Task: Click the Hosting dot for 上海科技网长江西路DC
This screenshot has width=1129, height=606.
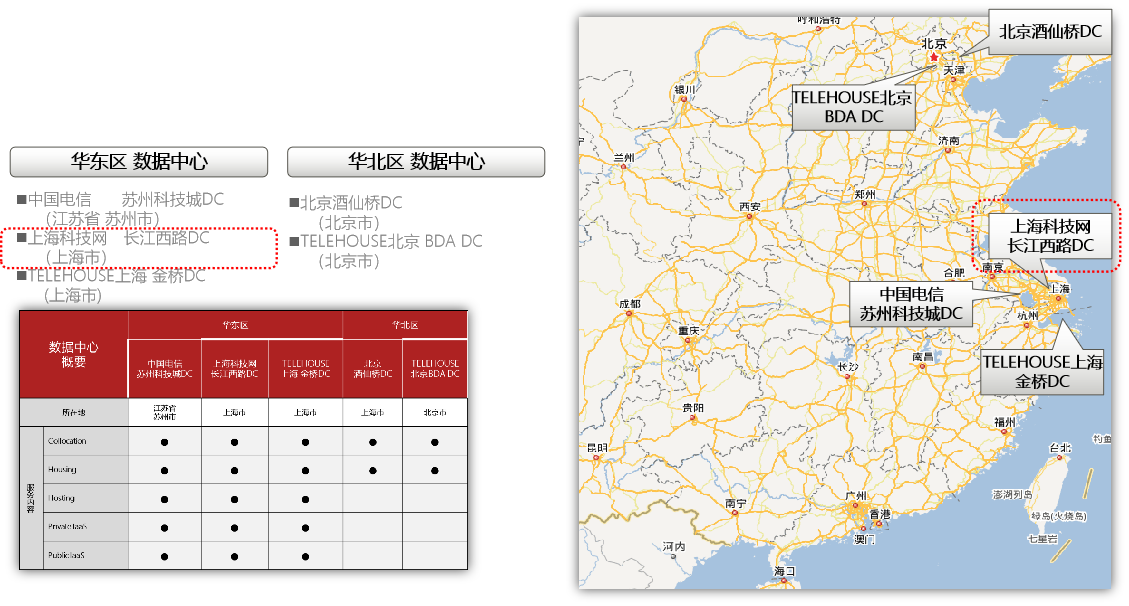Action: (235, 499)
